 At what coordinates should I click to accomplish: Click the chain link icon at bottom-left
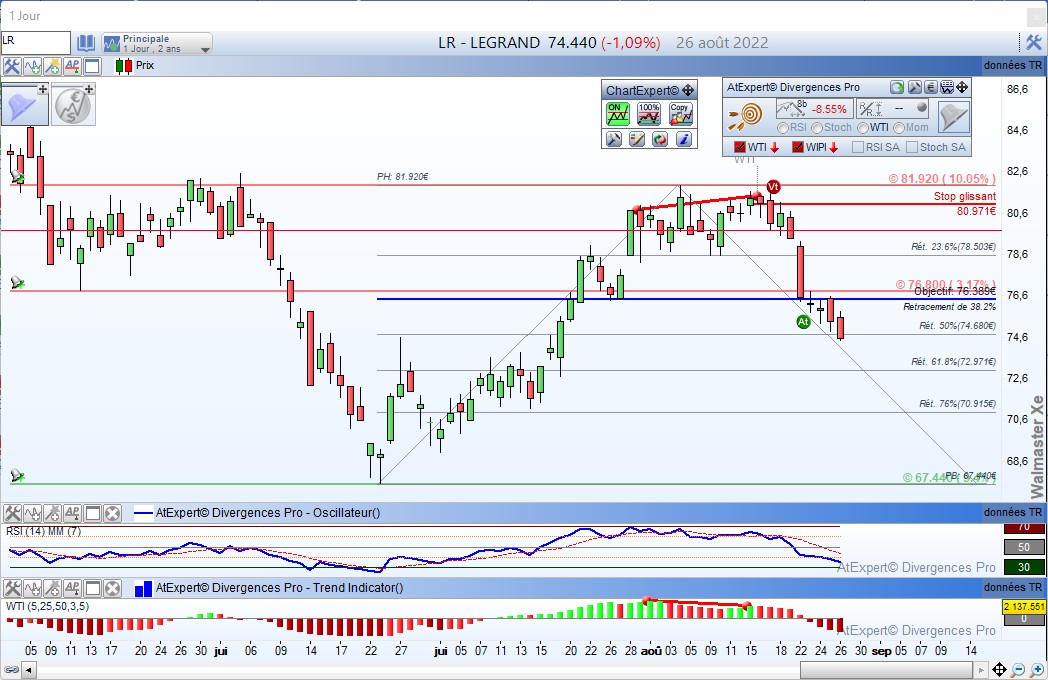click(x=11, y=669)
